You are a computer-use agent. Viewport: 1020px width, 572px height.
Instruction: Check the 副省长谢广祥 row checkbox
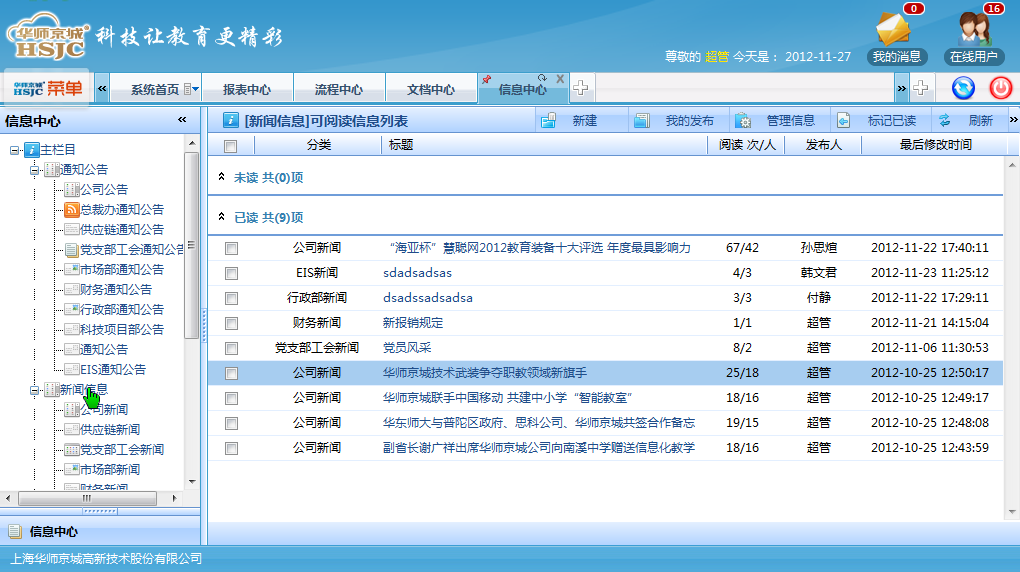pyautogui.click(x=231, y=448)
